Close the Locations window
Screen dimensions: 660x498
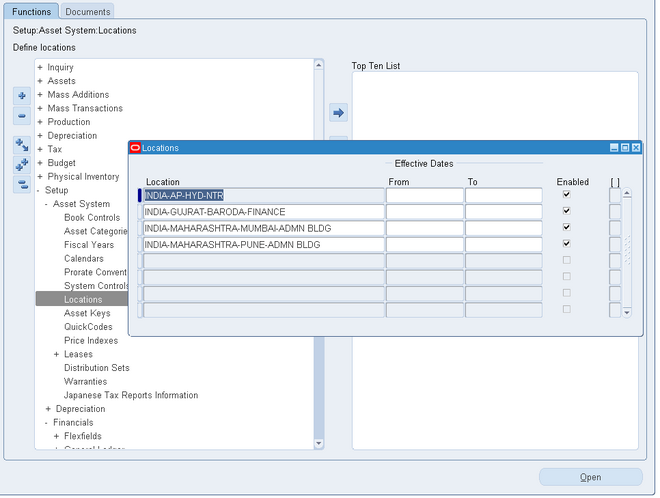(636, 148)
